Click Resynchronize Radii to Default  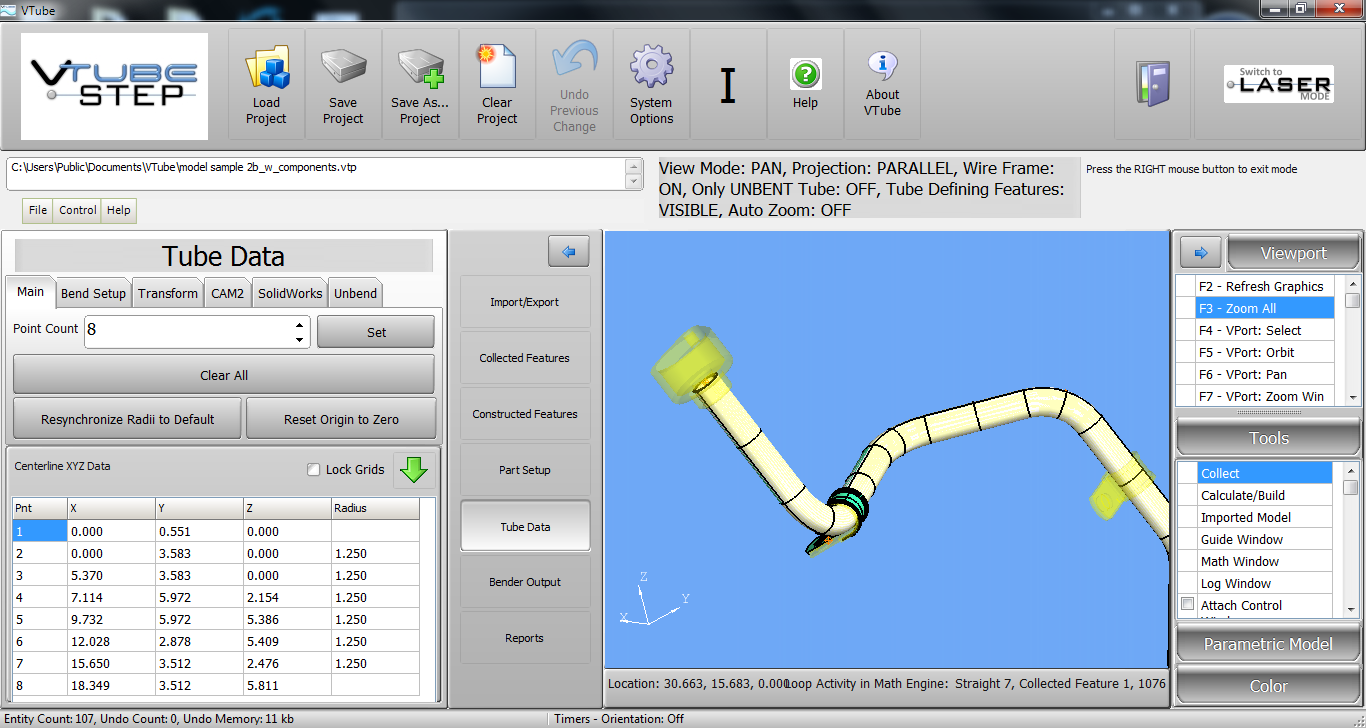click(128, 419)
